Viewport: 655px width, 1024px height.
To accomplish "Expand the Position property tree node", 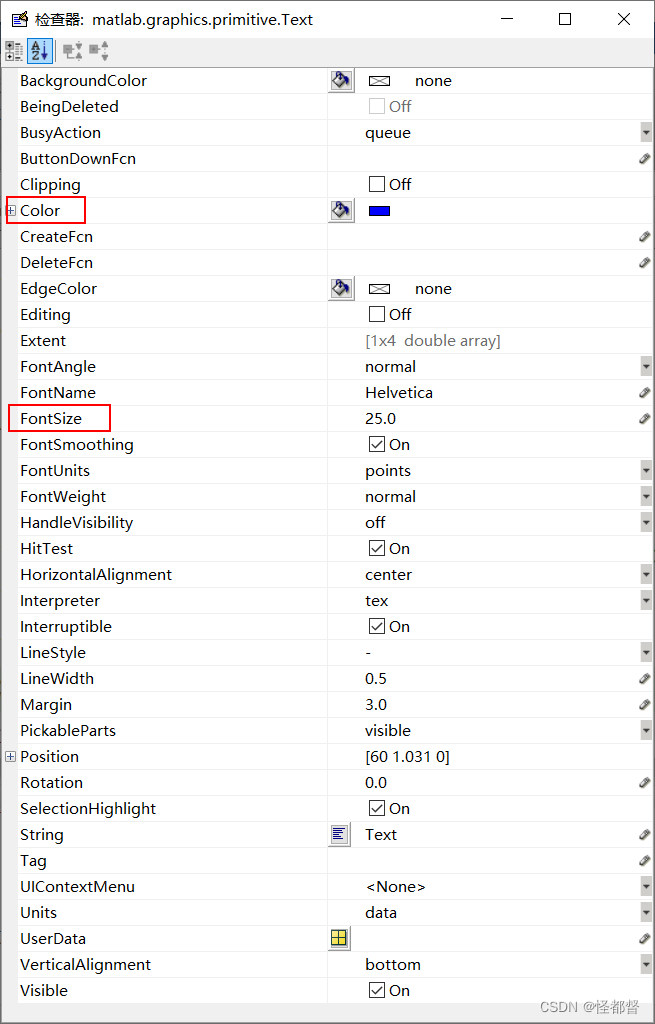I will point(10,756).
